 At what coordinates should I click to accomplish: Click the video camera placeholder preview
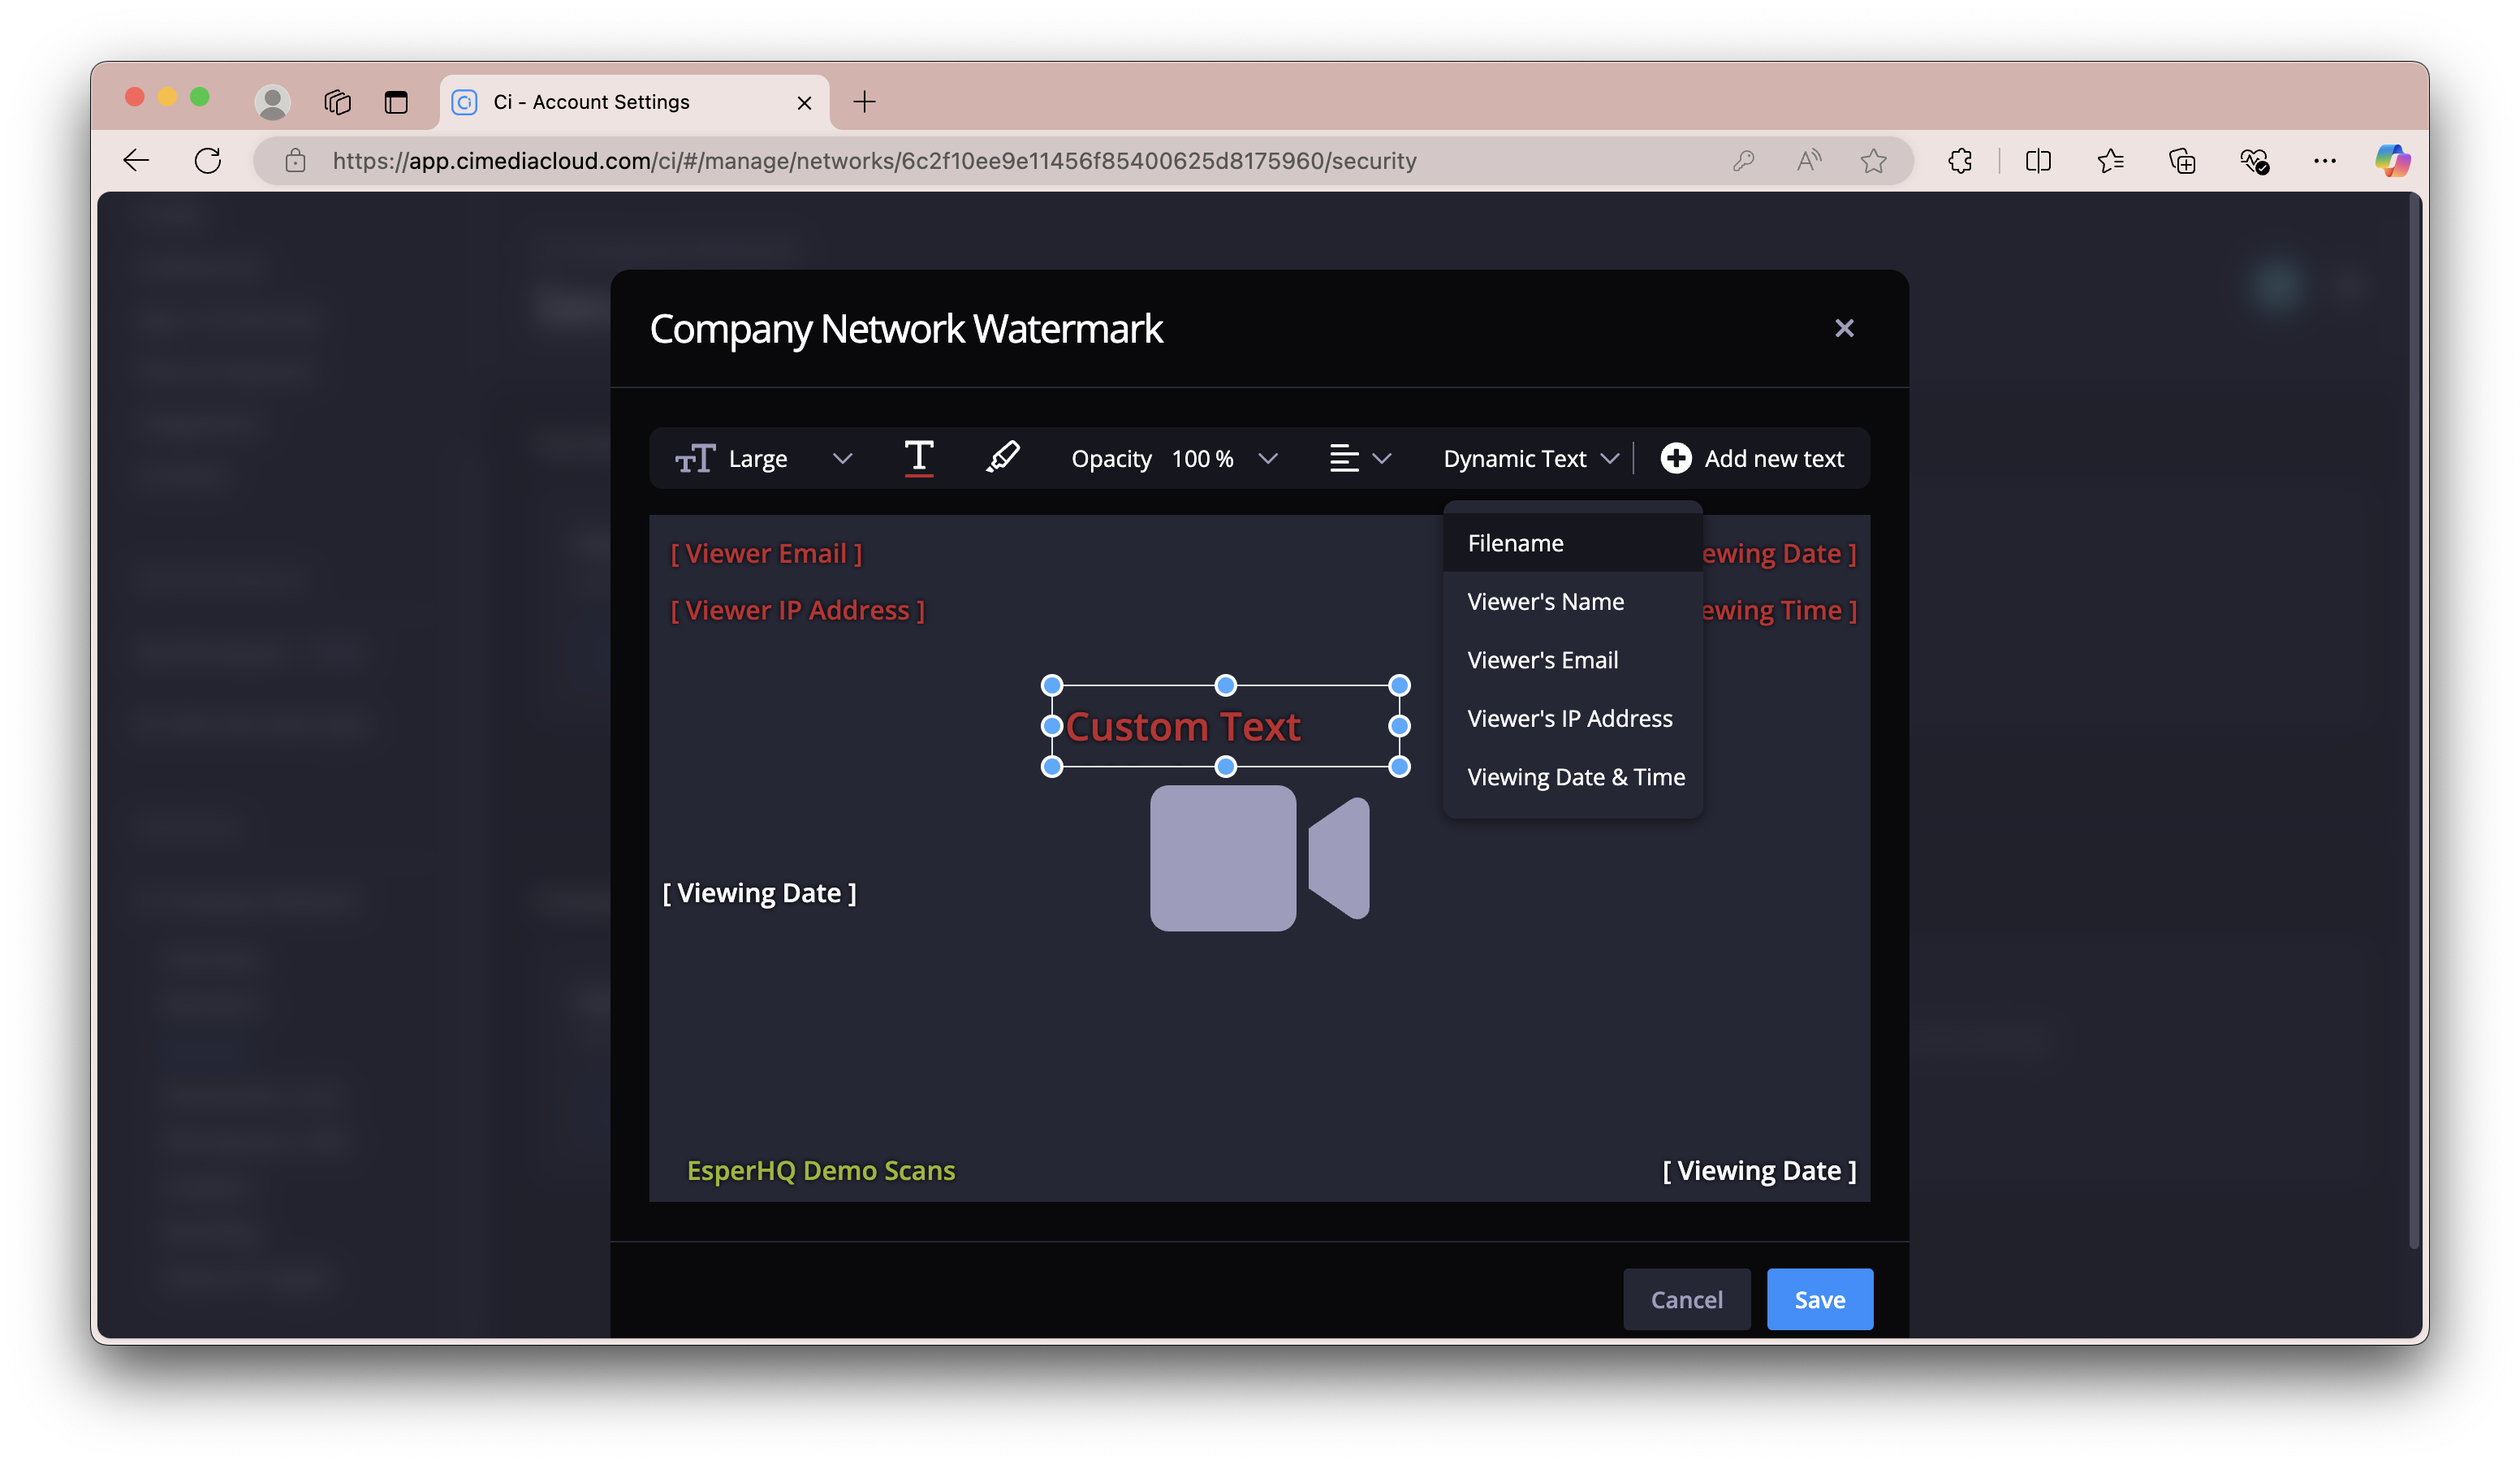coord(1259,858)
